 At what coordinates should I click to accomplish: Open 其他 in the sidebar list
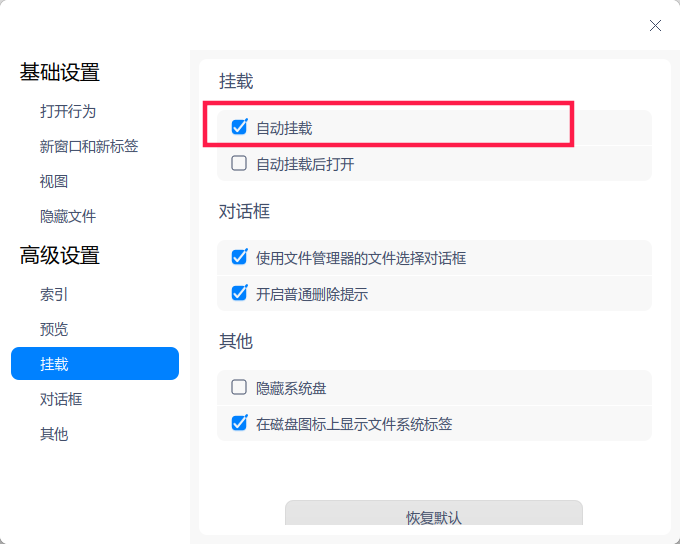click(54, 434)
